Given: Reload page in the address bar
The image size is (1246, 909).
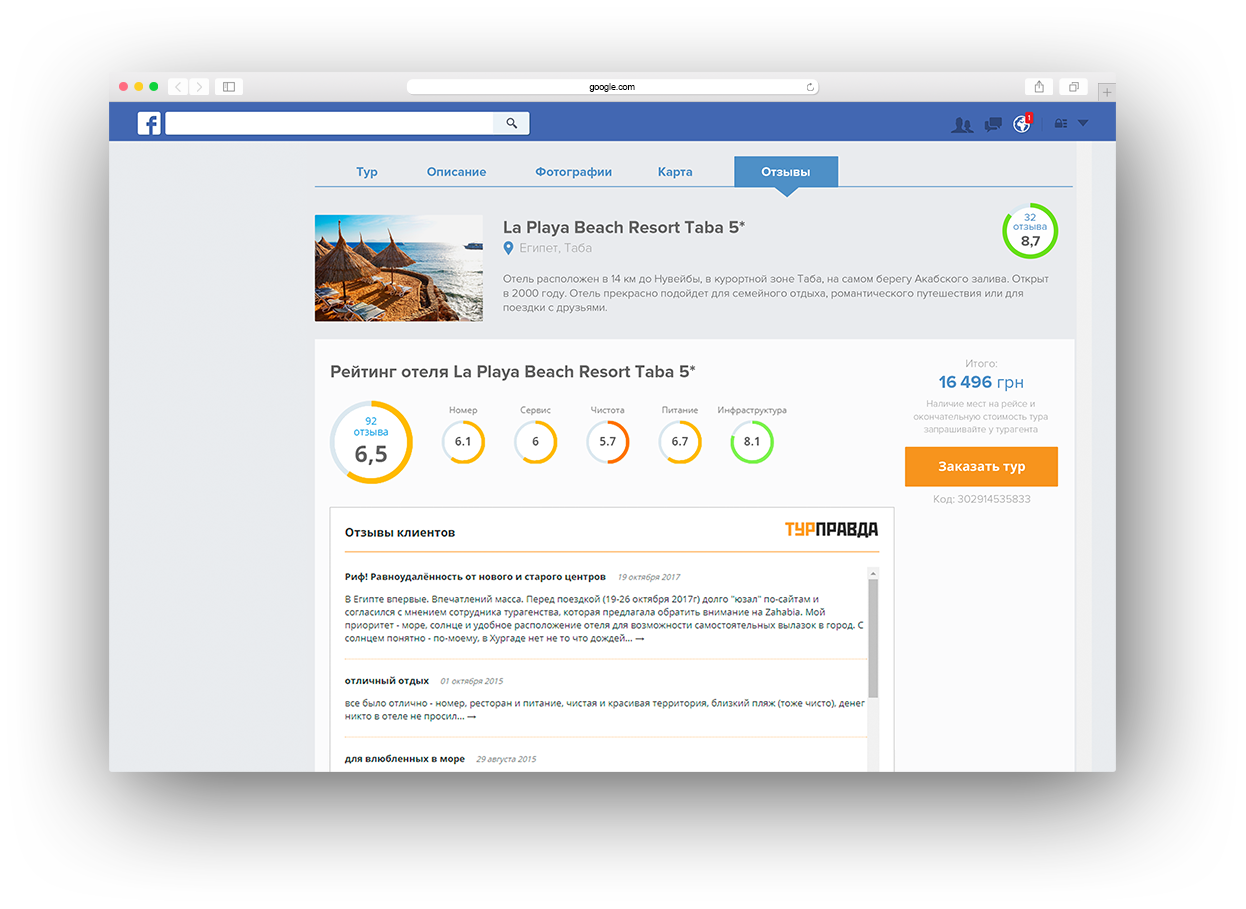Looking at the screenshot, I should 810,87.
